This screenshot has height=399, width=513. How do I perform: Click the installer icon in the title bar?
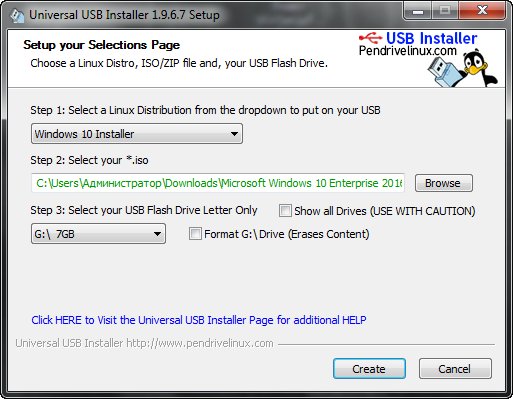[17, 15]
